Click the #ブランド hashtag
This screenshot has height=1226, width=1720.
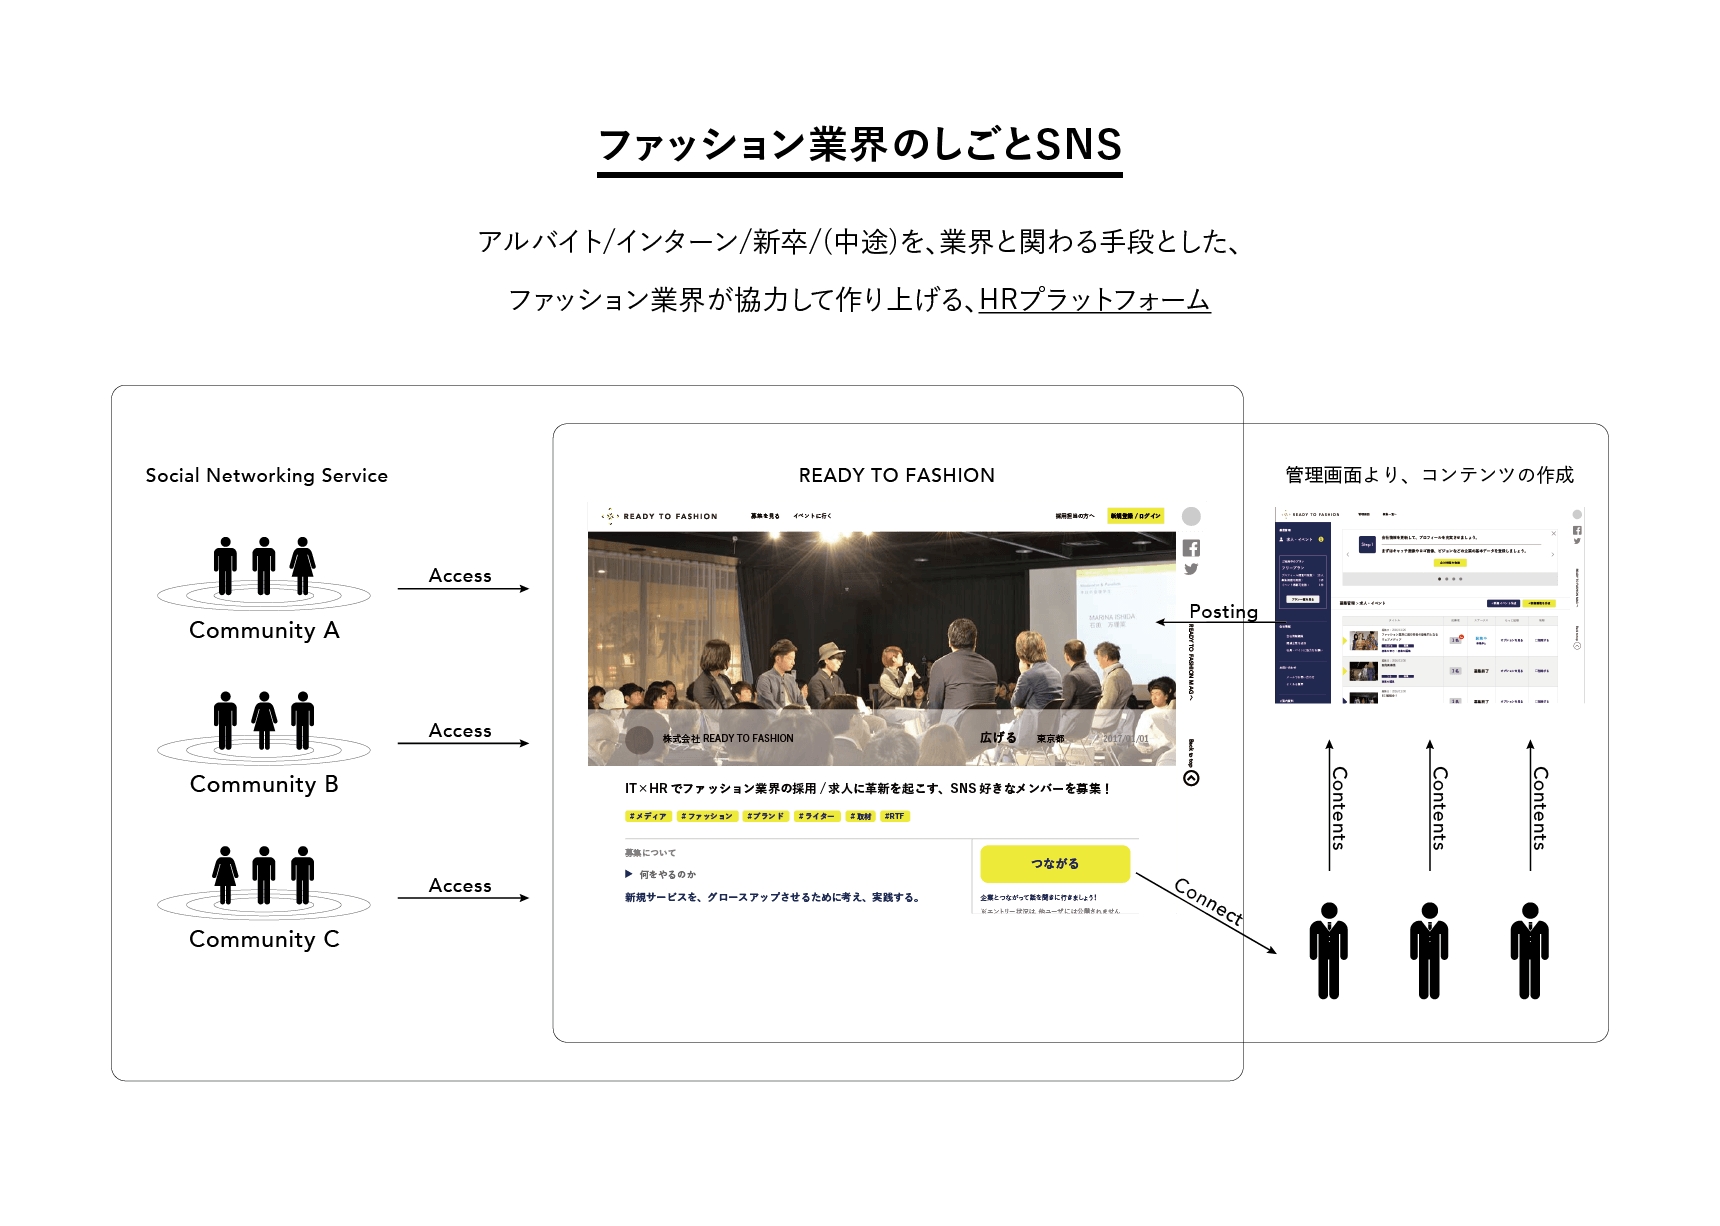pyautogui.click(x=765, y=816)
